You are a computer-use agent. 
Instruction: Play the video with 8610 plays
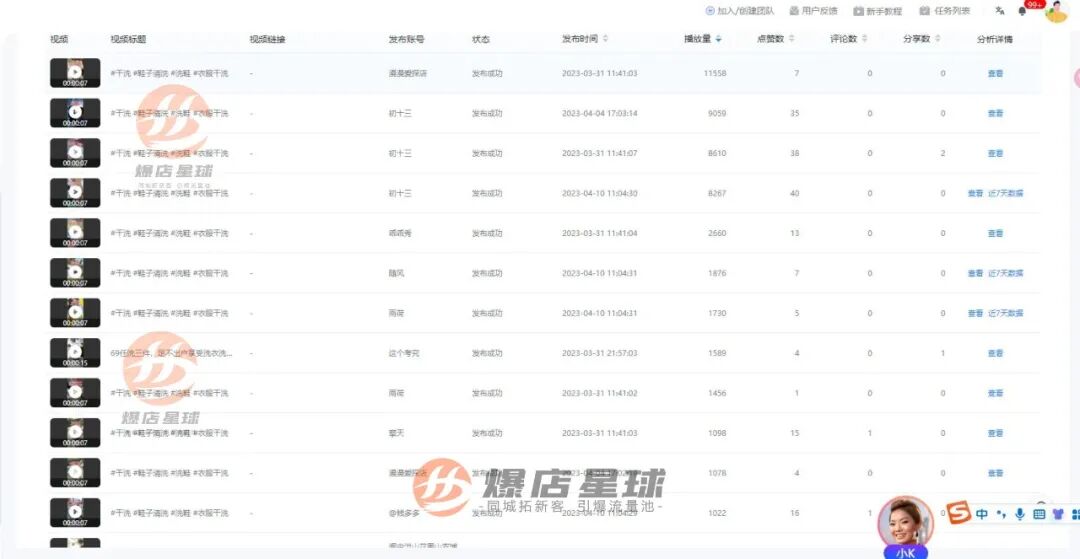(x=75, y=152)
